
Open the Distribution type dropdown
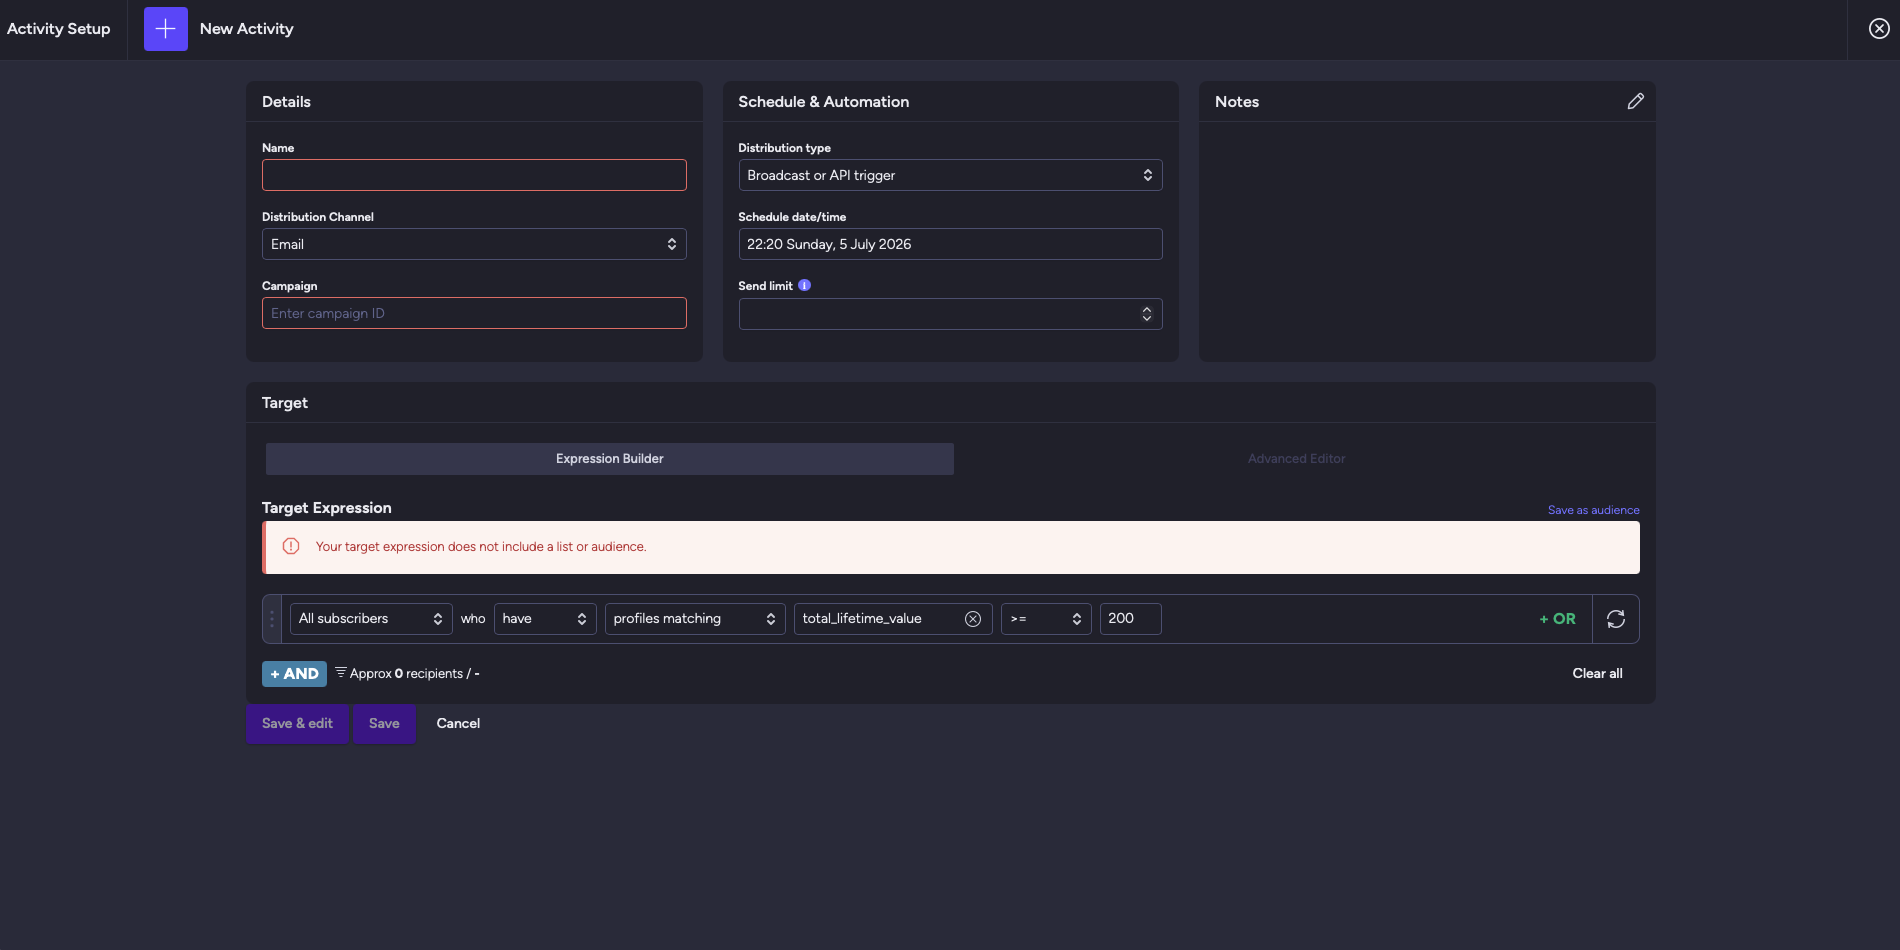coord(950,175)
